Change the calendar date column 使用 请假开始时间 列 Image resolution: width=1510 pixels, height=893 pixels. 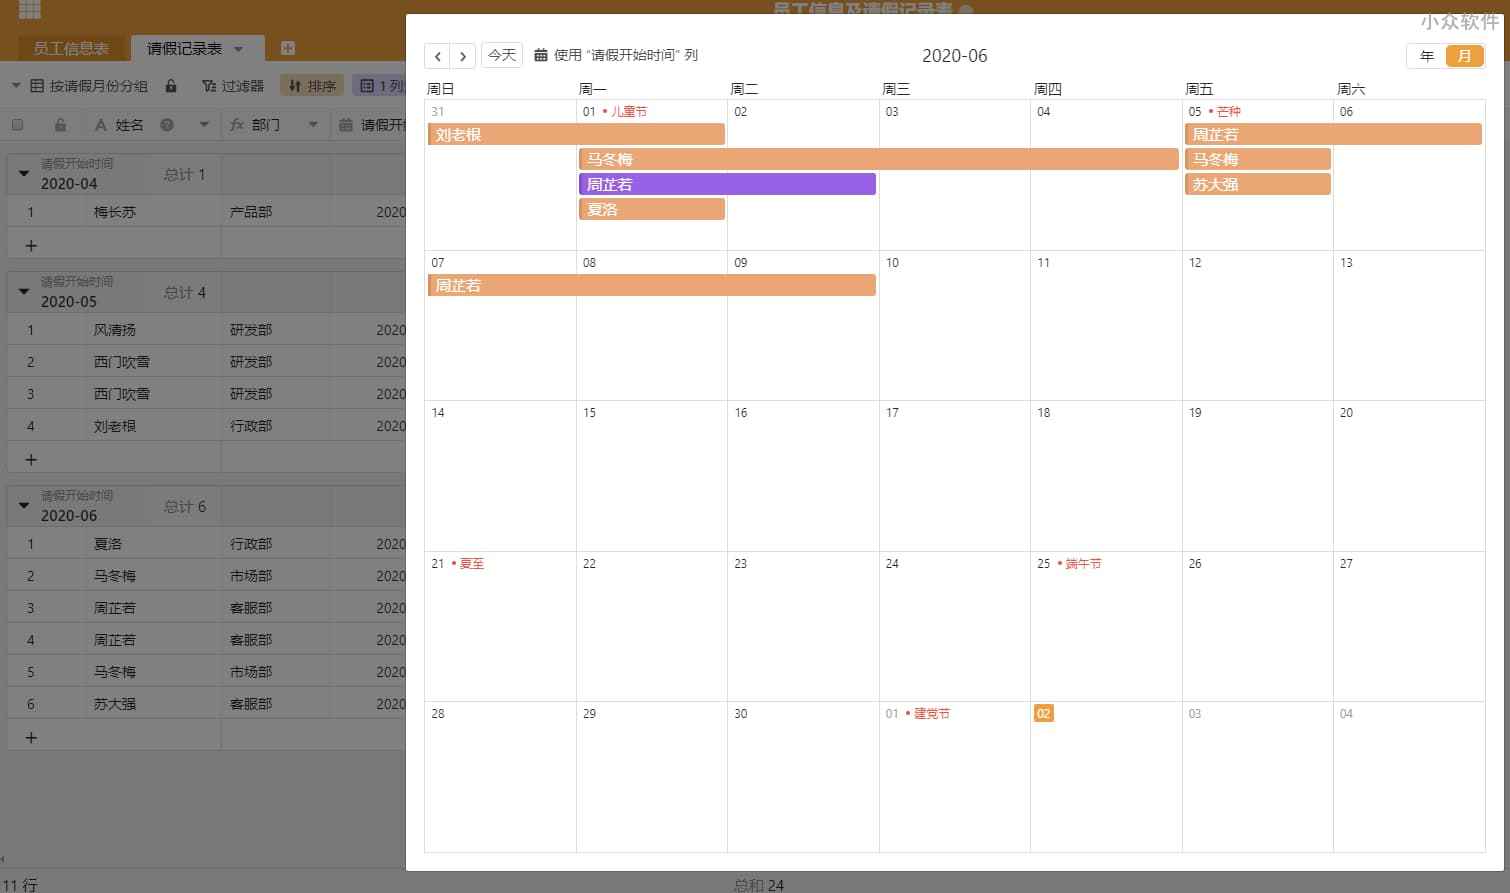pyautogui.click(x=616, y=55)
